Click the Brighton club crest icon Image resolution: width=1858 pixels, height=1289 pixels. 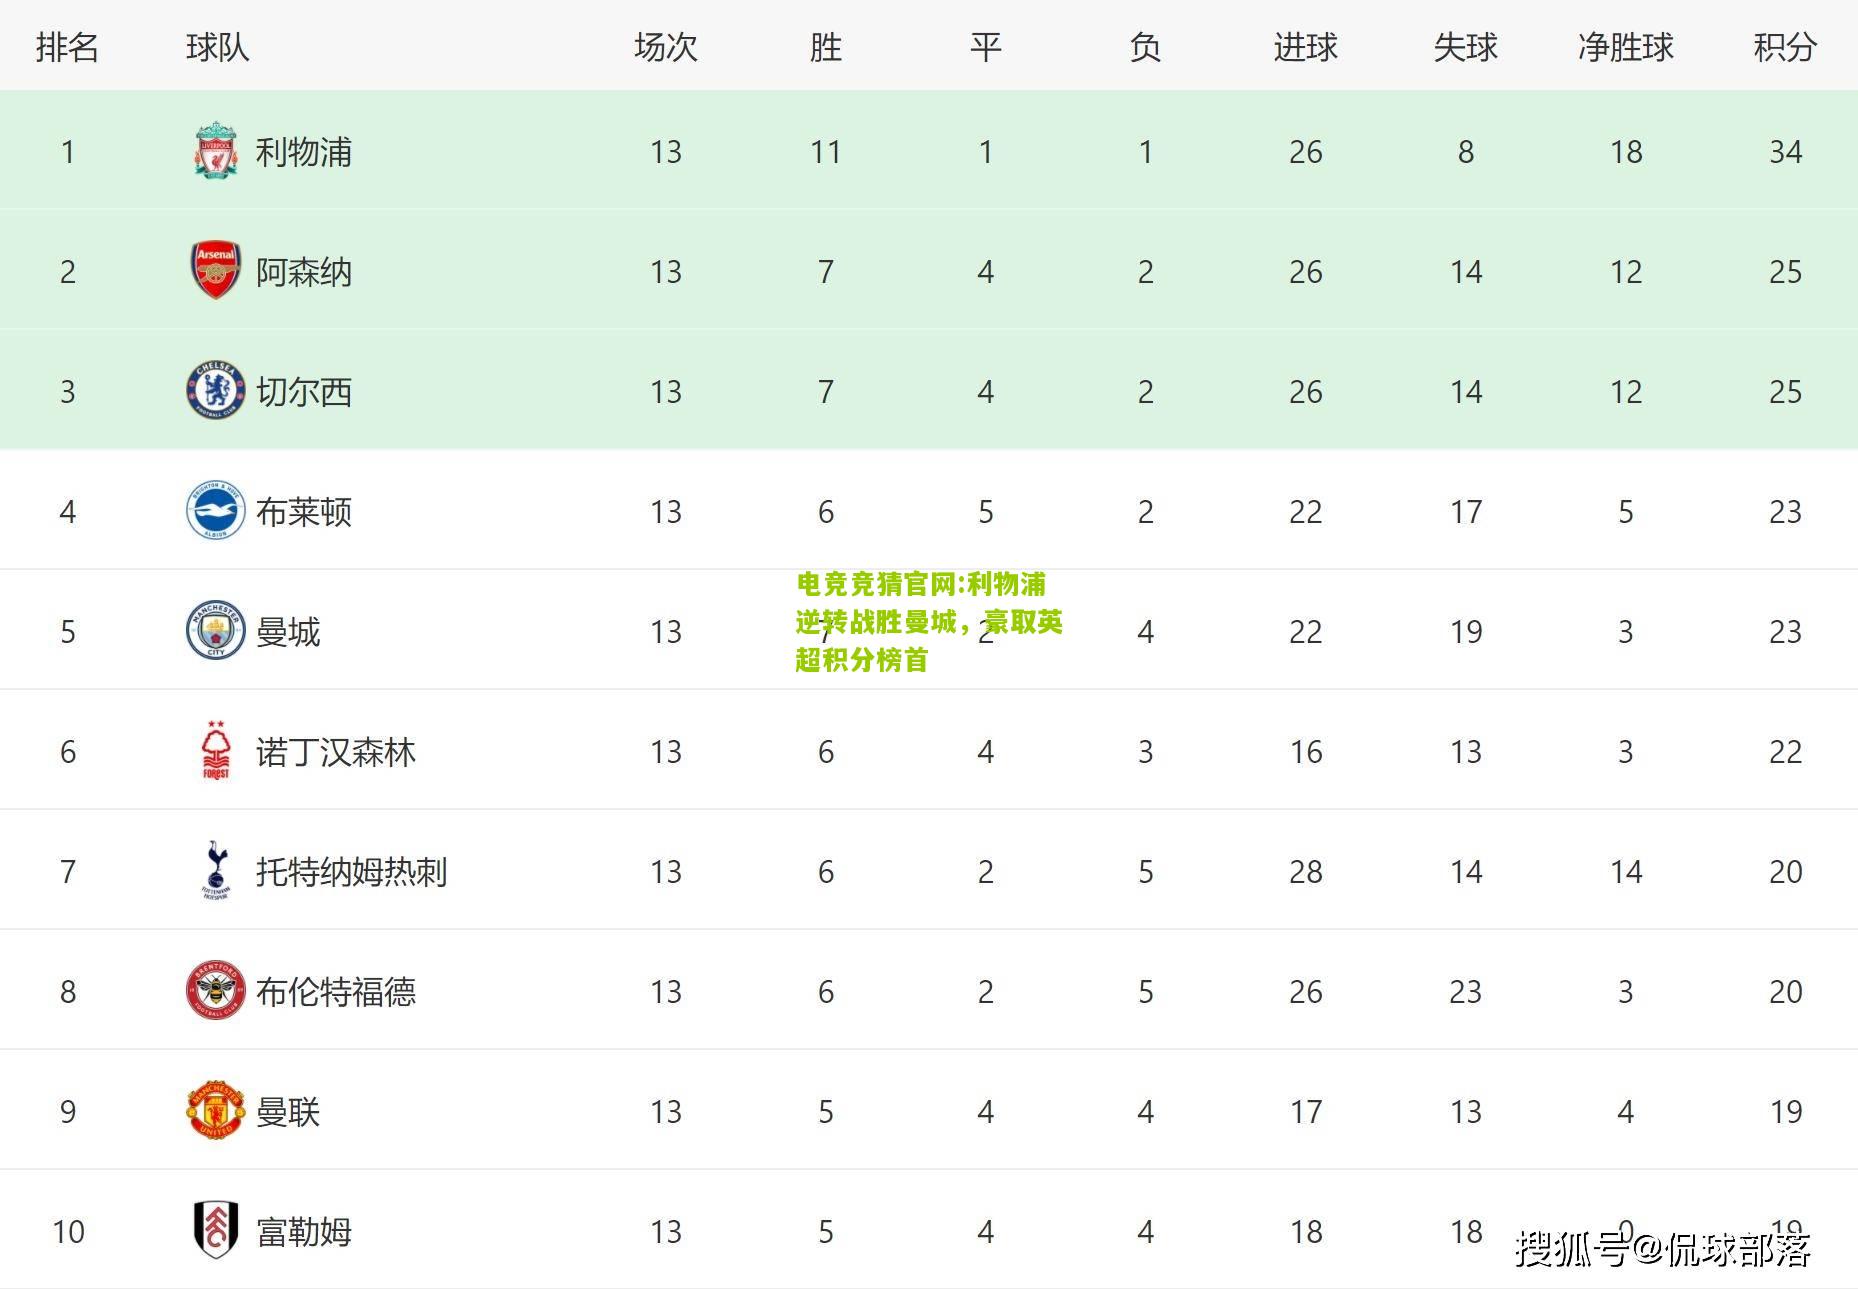point(215,510)
